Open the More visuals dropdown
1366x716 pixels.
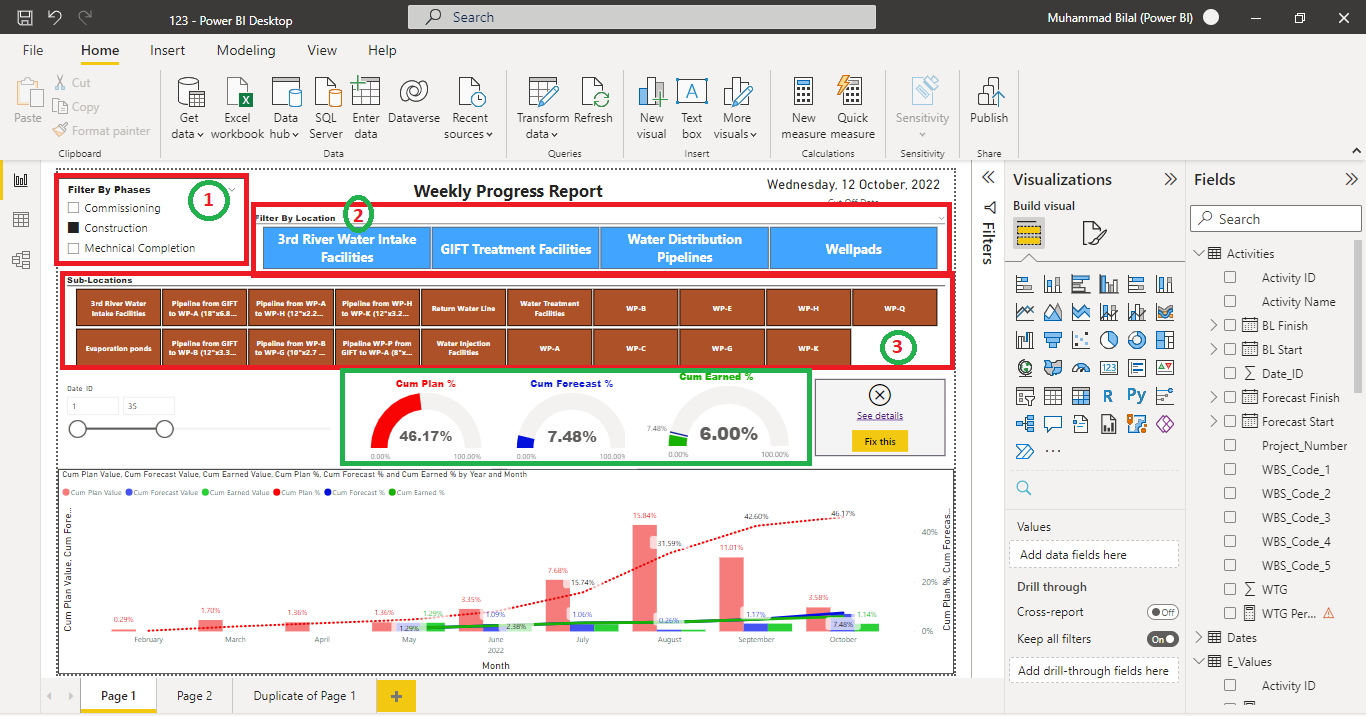point(737,108)
